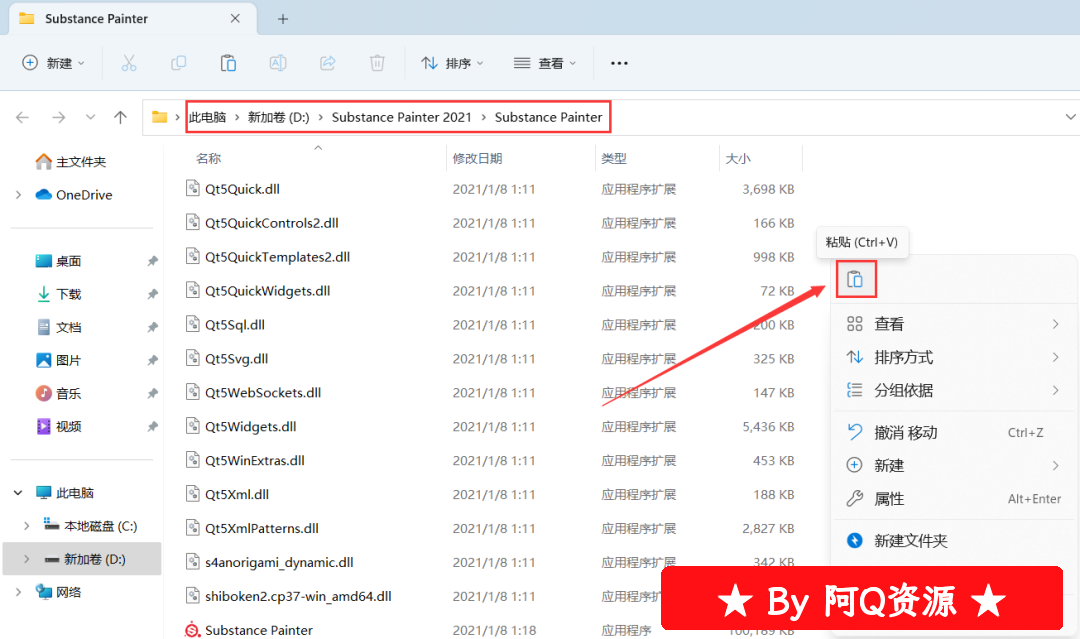Click the Up directory arrow
The width and height of the screenshot is (1080, 639).
[121, 117]
